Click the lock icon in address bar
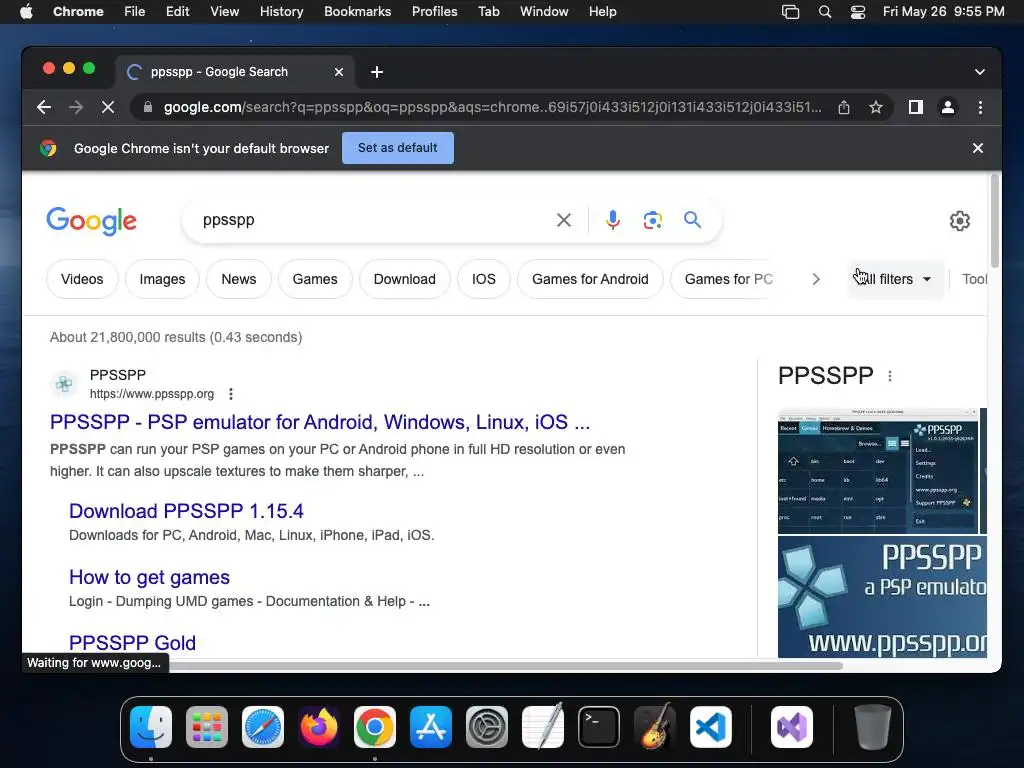 (148, 107)
